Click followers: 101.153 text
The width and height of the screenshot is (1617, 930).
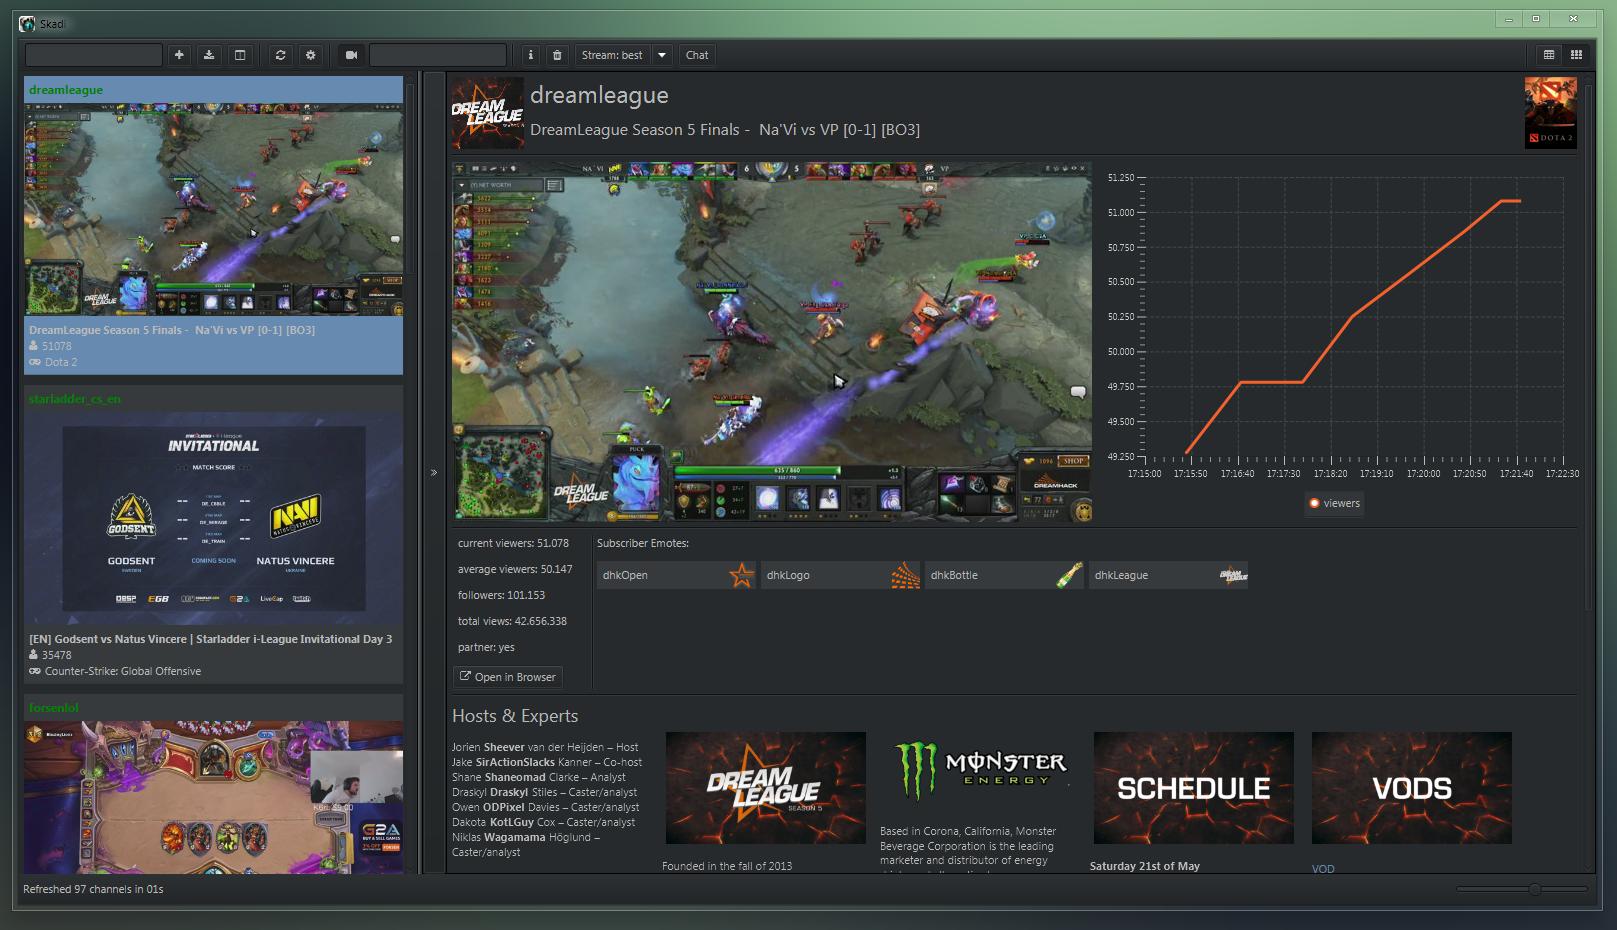point(501,595)
